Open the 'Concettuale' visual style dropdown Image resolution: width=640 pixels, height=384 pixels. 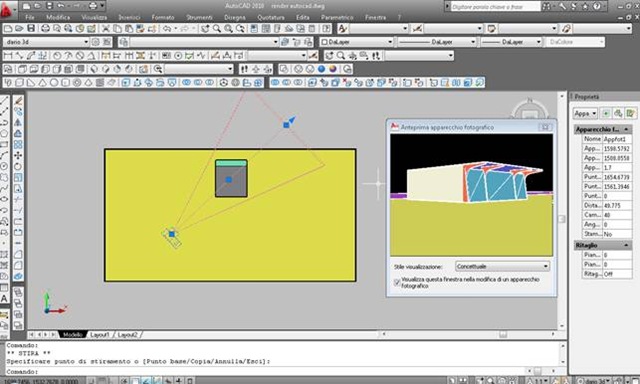pyautogui.click(x=502, y=266)
